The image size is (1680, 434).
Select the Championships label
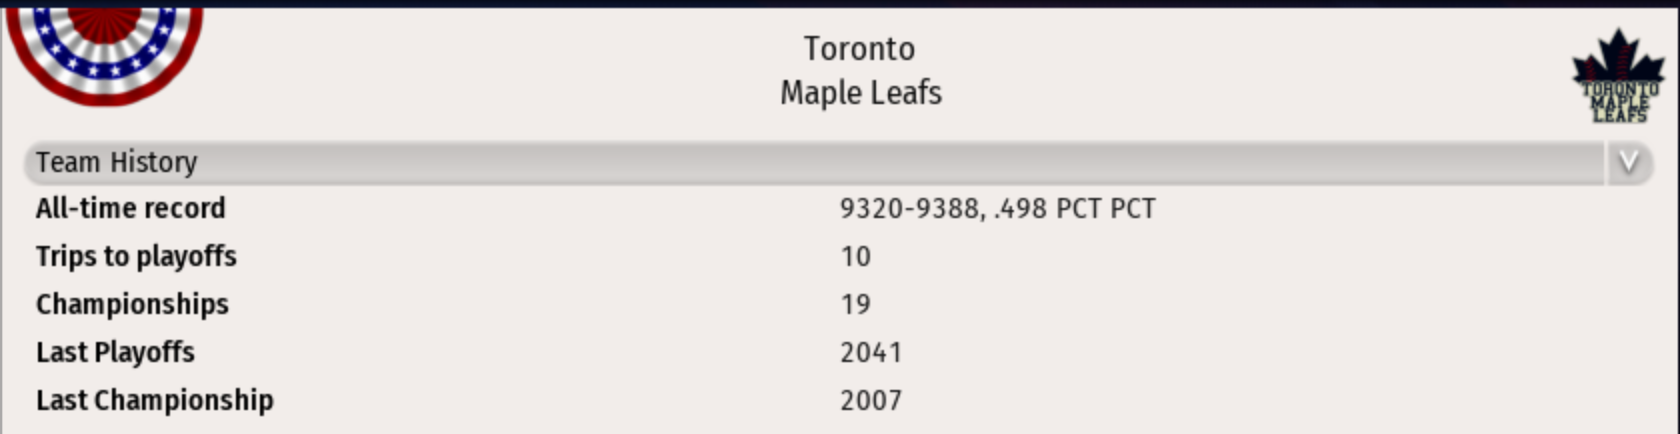132,304
